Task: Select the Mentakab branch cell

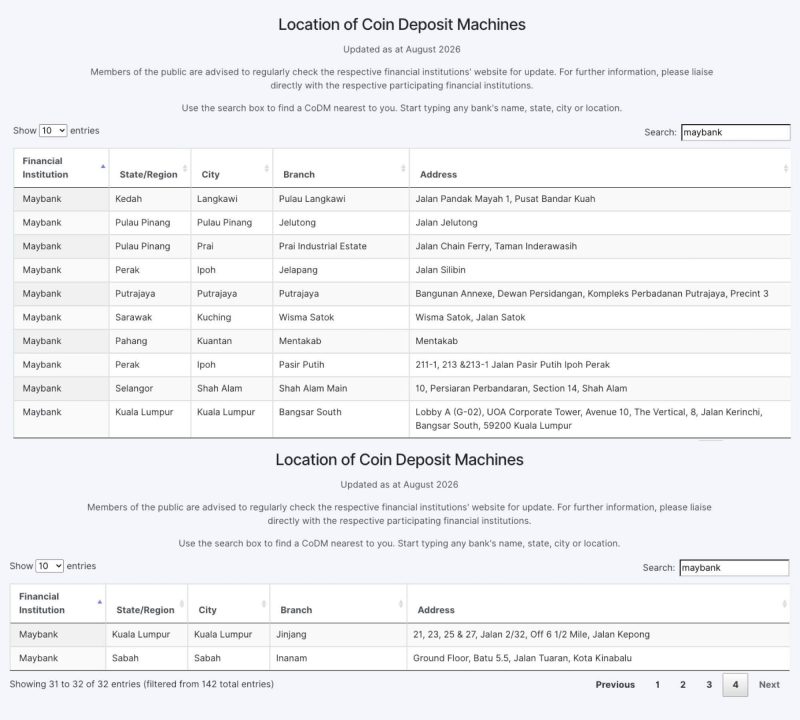Action: click(341, 341)
